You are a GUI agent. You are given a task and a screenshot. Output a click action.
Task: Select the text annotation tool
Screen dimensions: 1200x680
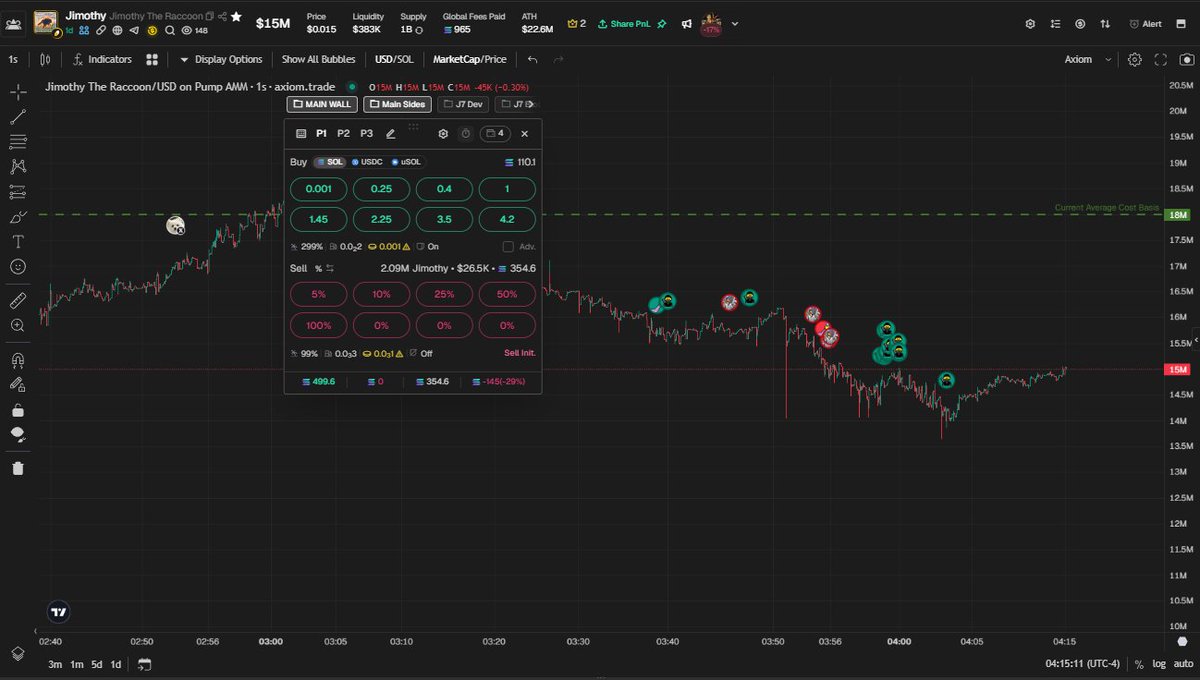(x=18, y=241)
